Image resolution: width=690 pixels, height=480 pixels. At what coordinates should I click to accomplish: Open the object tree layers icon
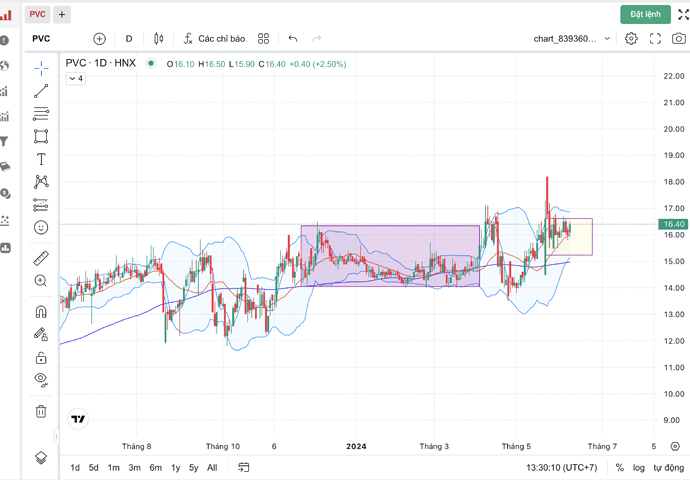(x=41, y=458)
